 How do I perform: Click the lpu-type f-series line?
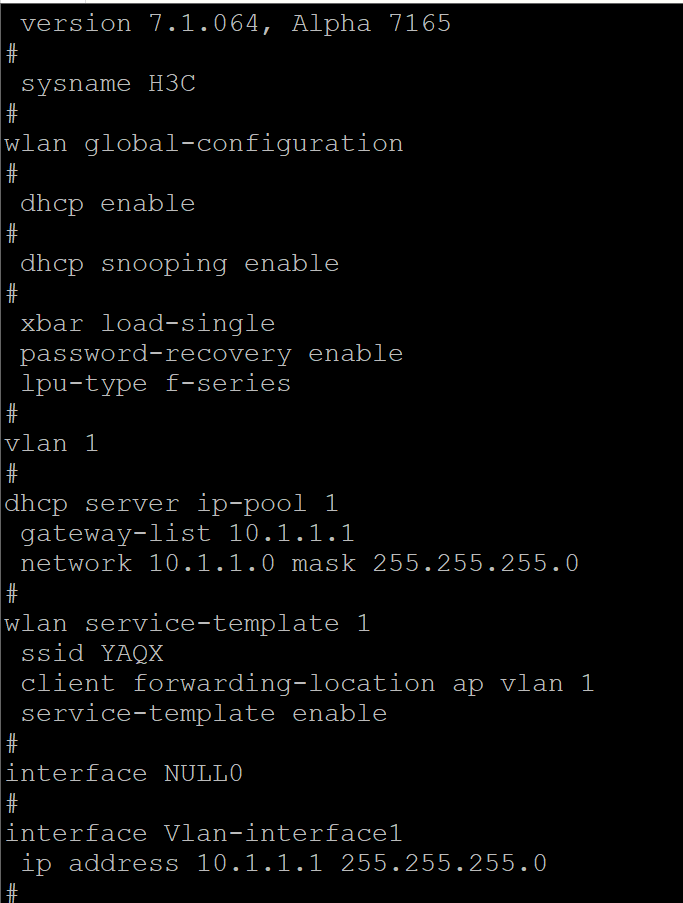[156, 383]
